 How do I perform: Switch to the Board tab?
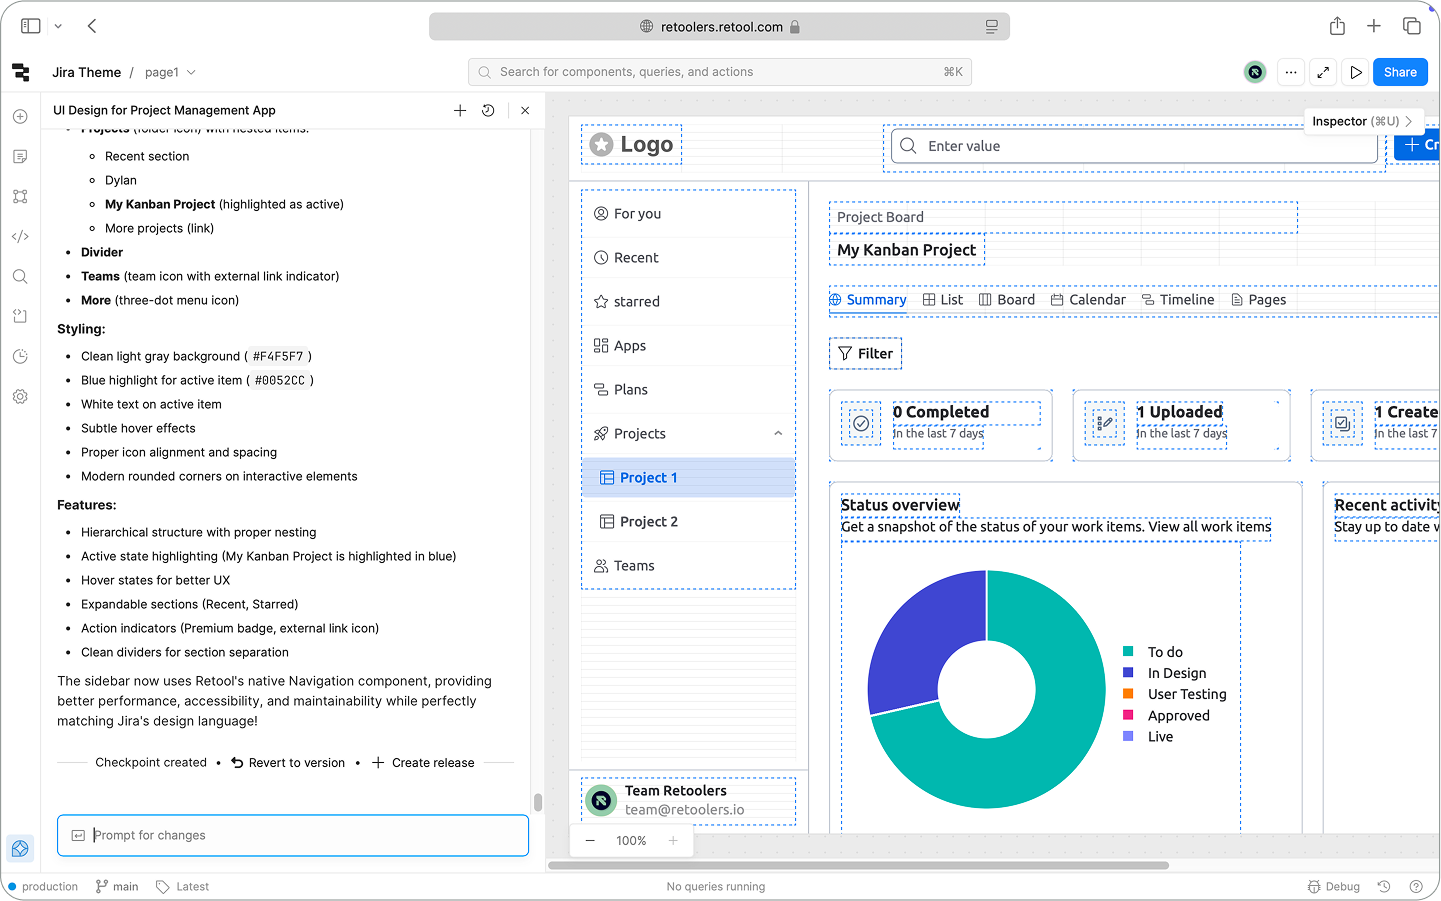pos(1006,300)
